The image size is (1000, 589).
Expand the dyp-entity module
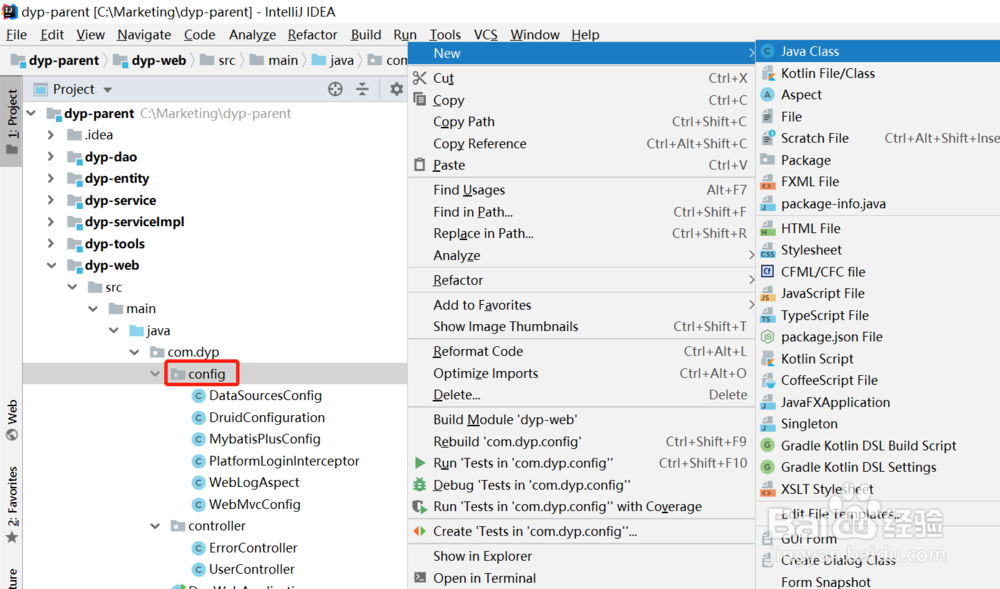51,178
